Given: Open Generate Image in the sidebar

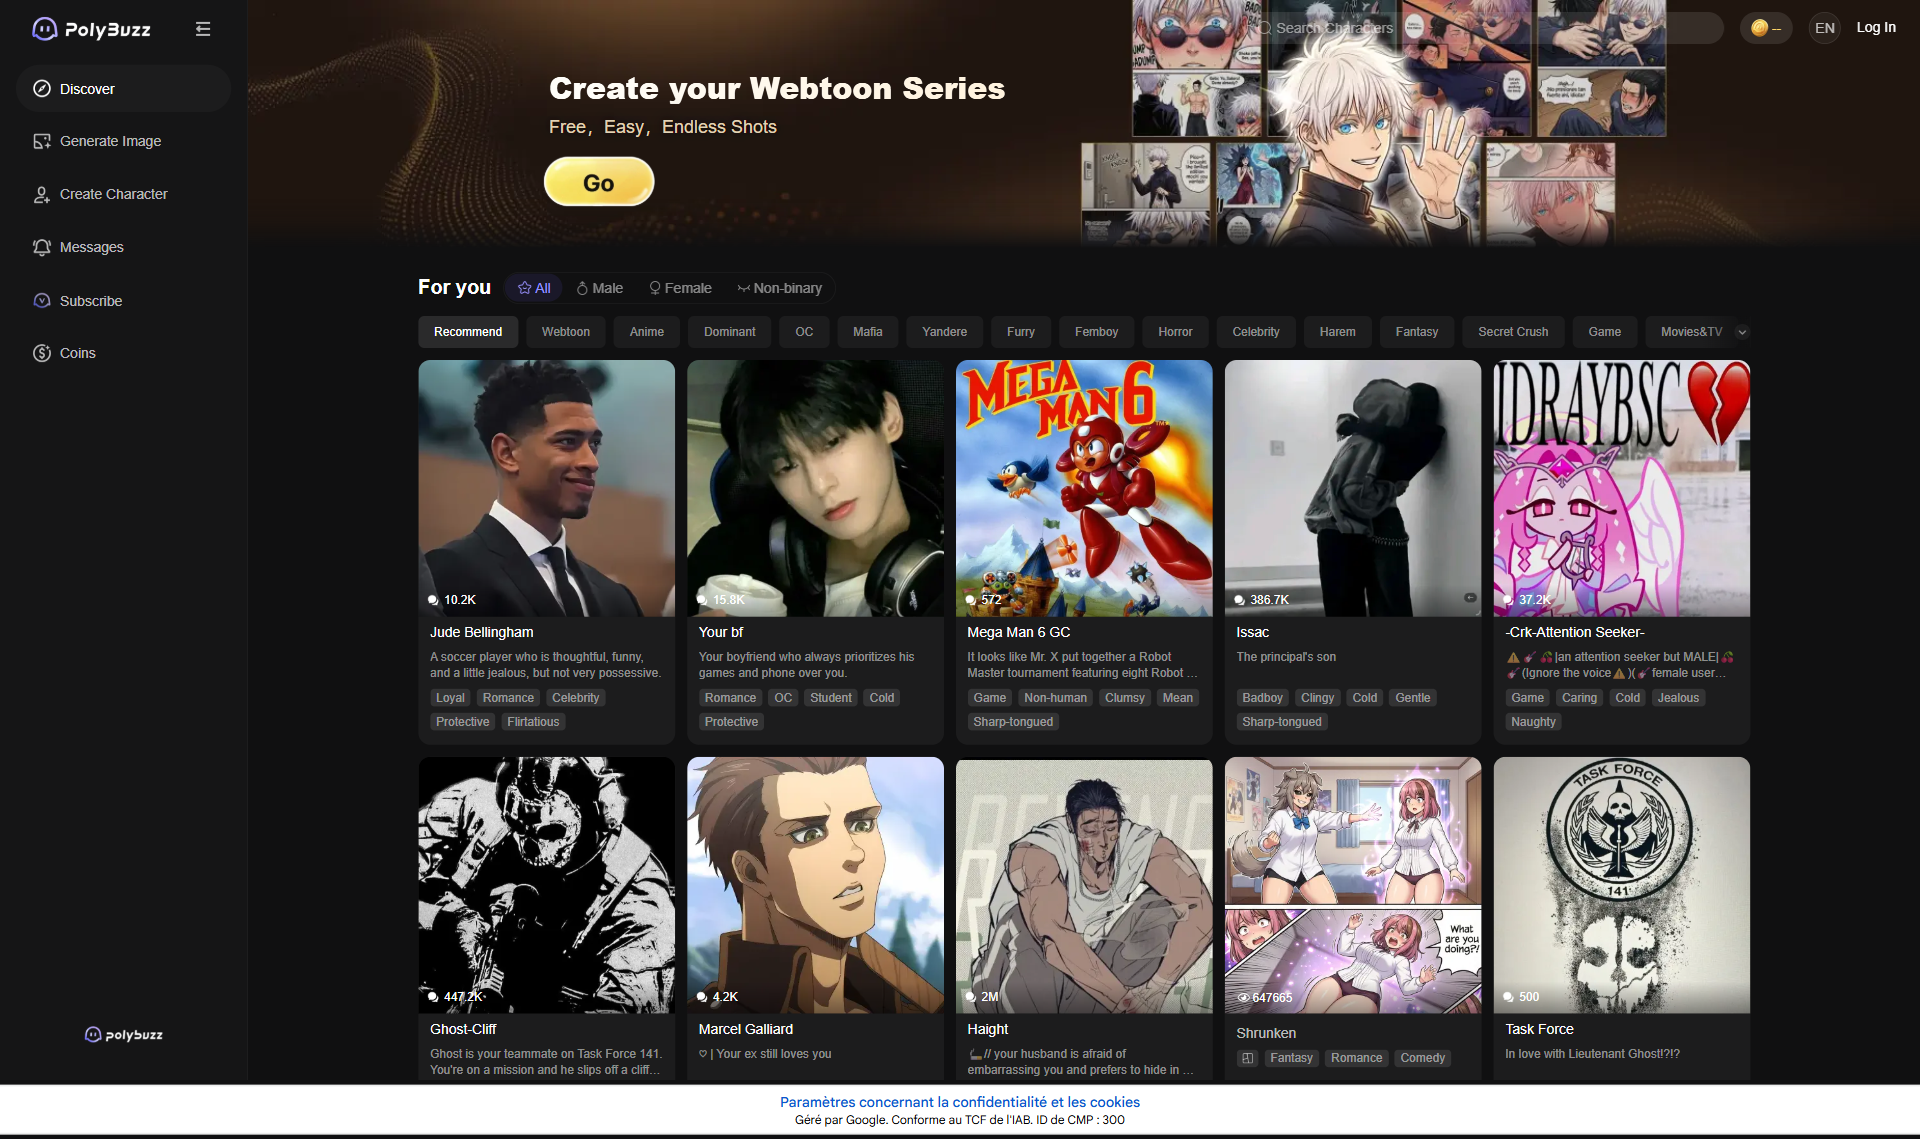Looking at the screenshot, I should coord(123,141).
